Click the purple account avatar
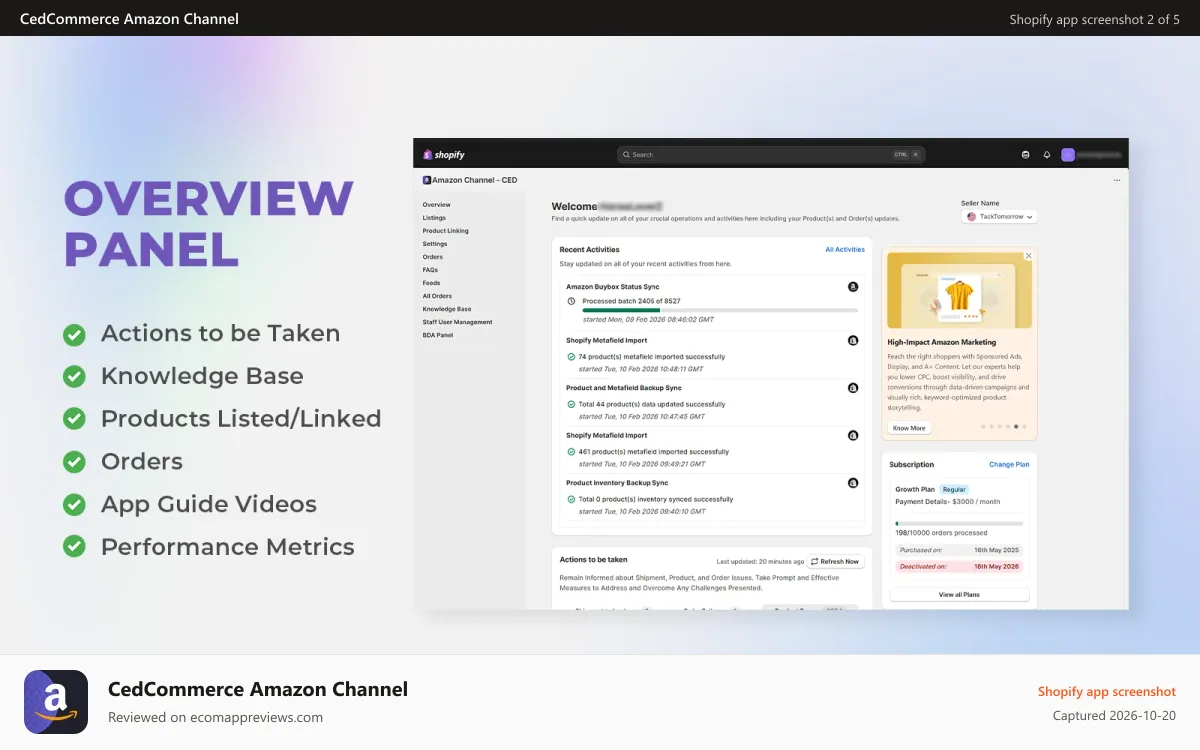Image resolution: width=1200 pixels, height=750 pixels. [1068, 155]
